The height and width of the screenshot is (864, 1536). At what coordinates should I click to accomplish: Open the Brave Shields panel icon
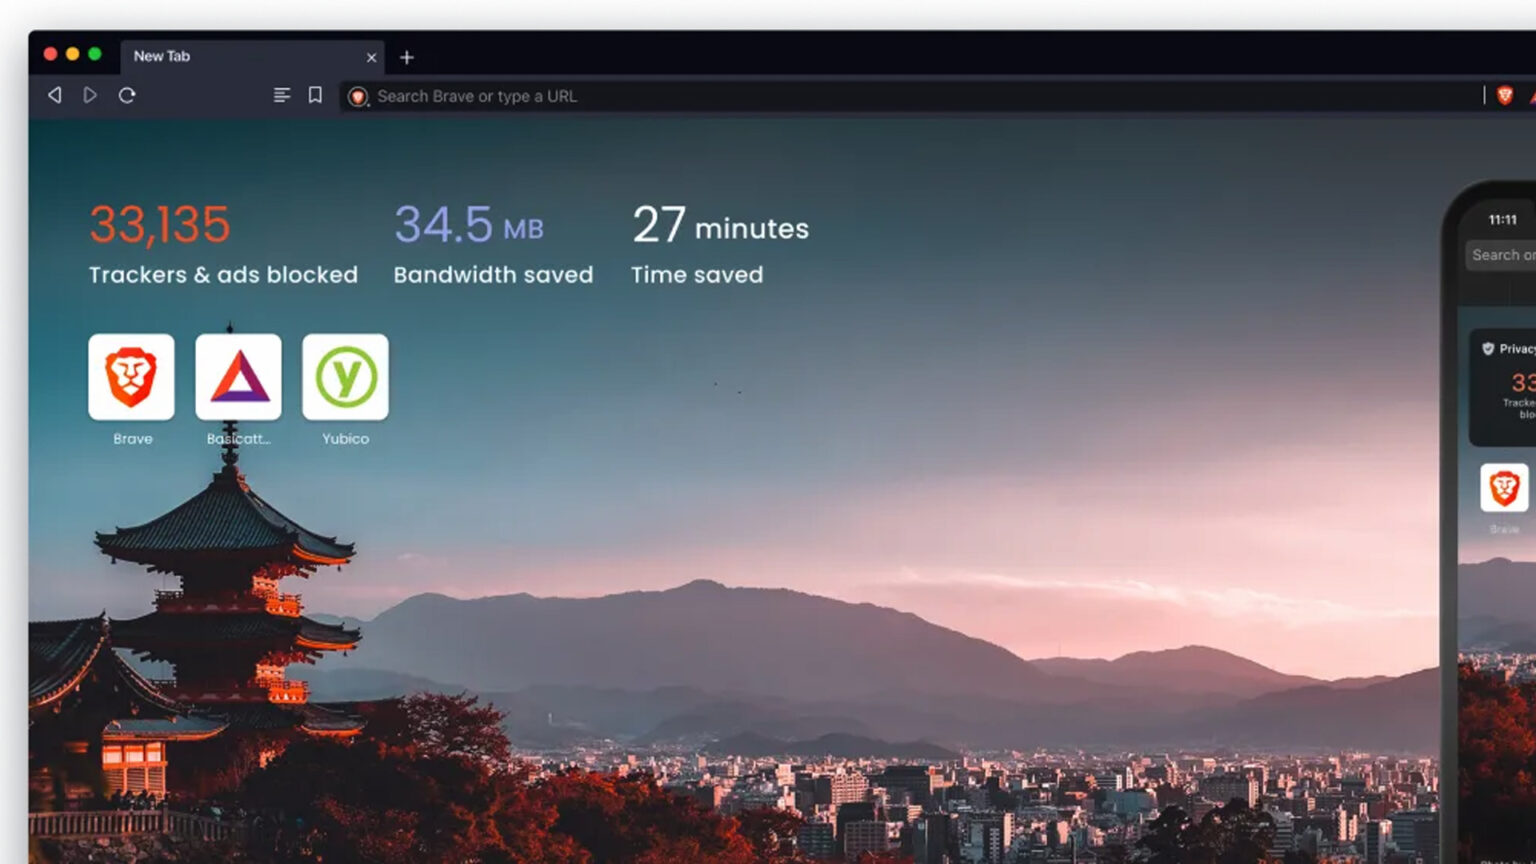pos(1504,95)
